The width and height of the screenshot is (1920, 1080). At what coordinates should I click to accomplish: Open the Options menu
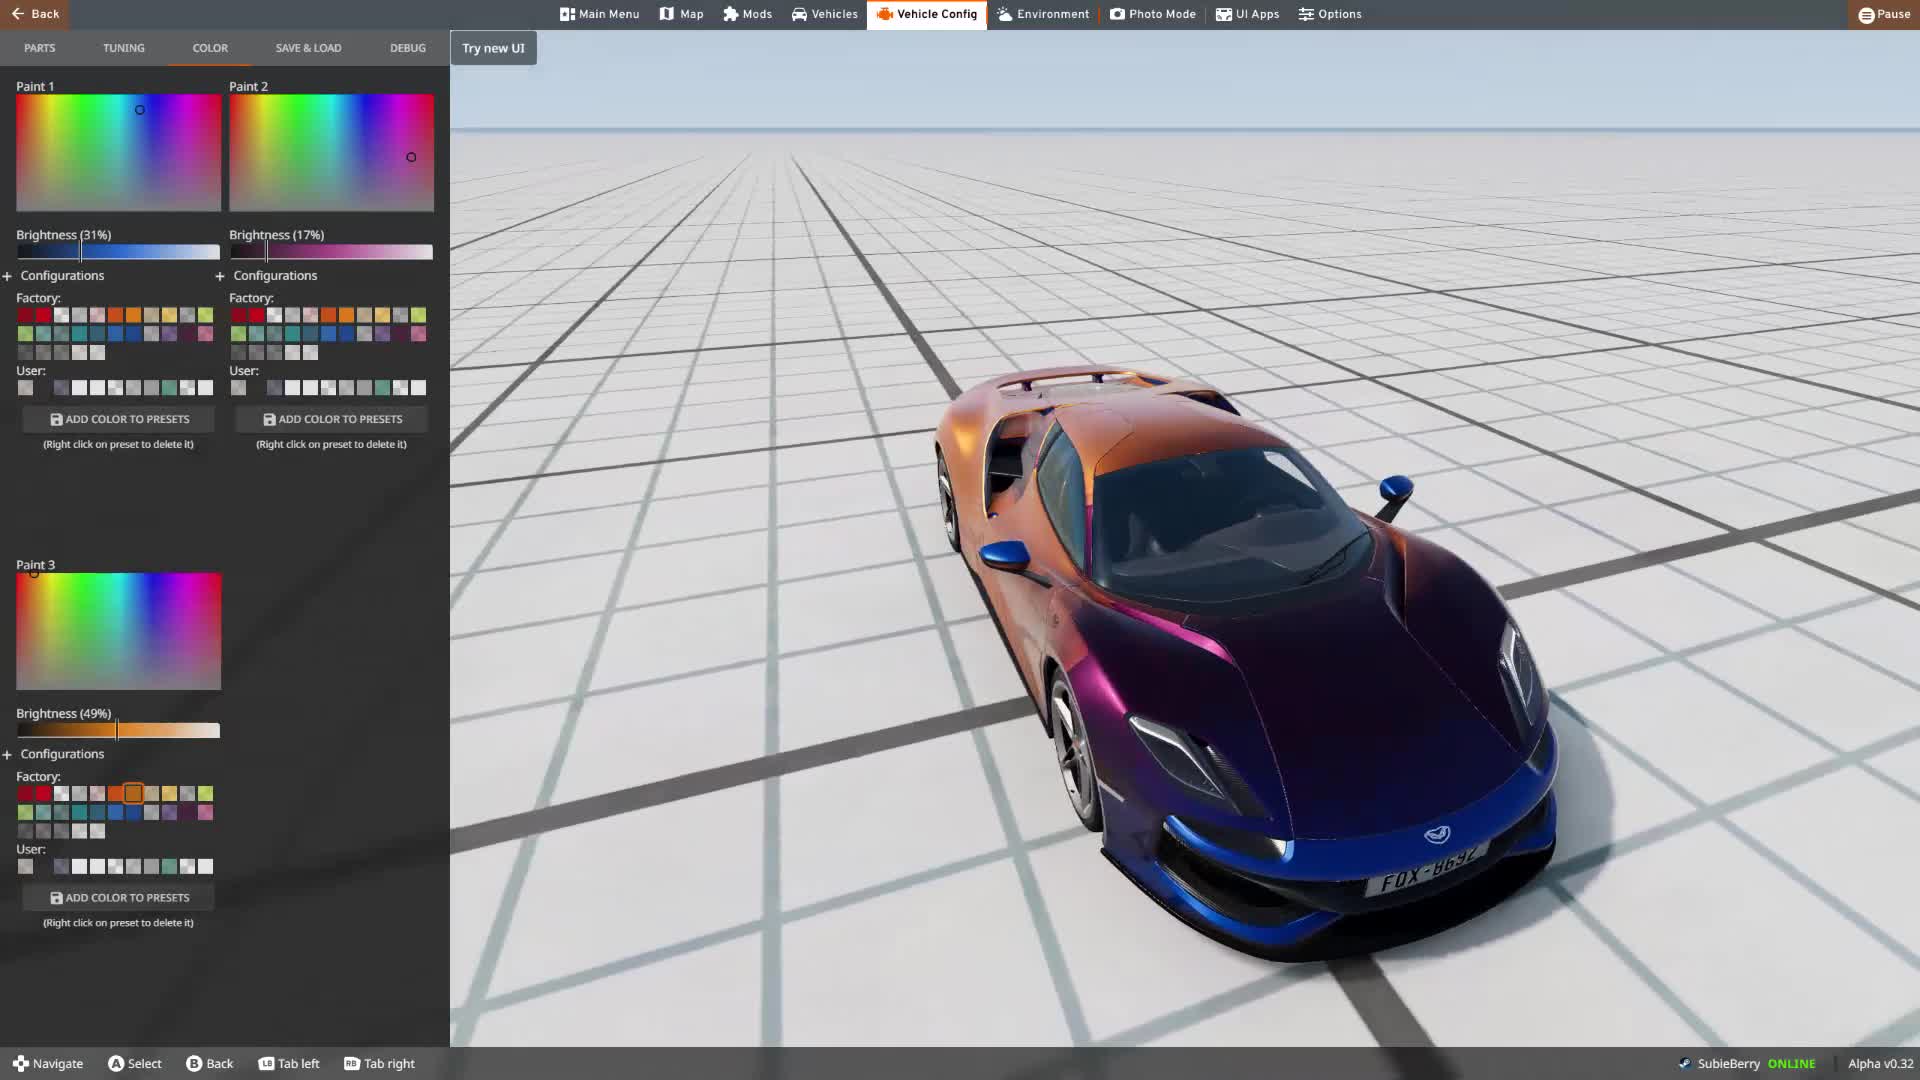click(x=1329, y=14)
